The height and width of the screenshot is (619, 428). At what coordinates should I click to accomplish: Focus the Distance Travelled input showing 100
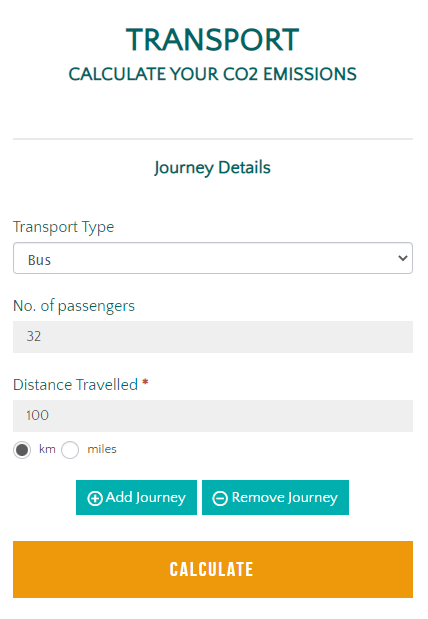213,416
